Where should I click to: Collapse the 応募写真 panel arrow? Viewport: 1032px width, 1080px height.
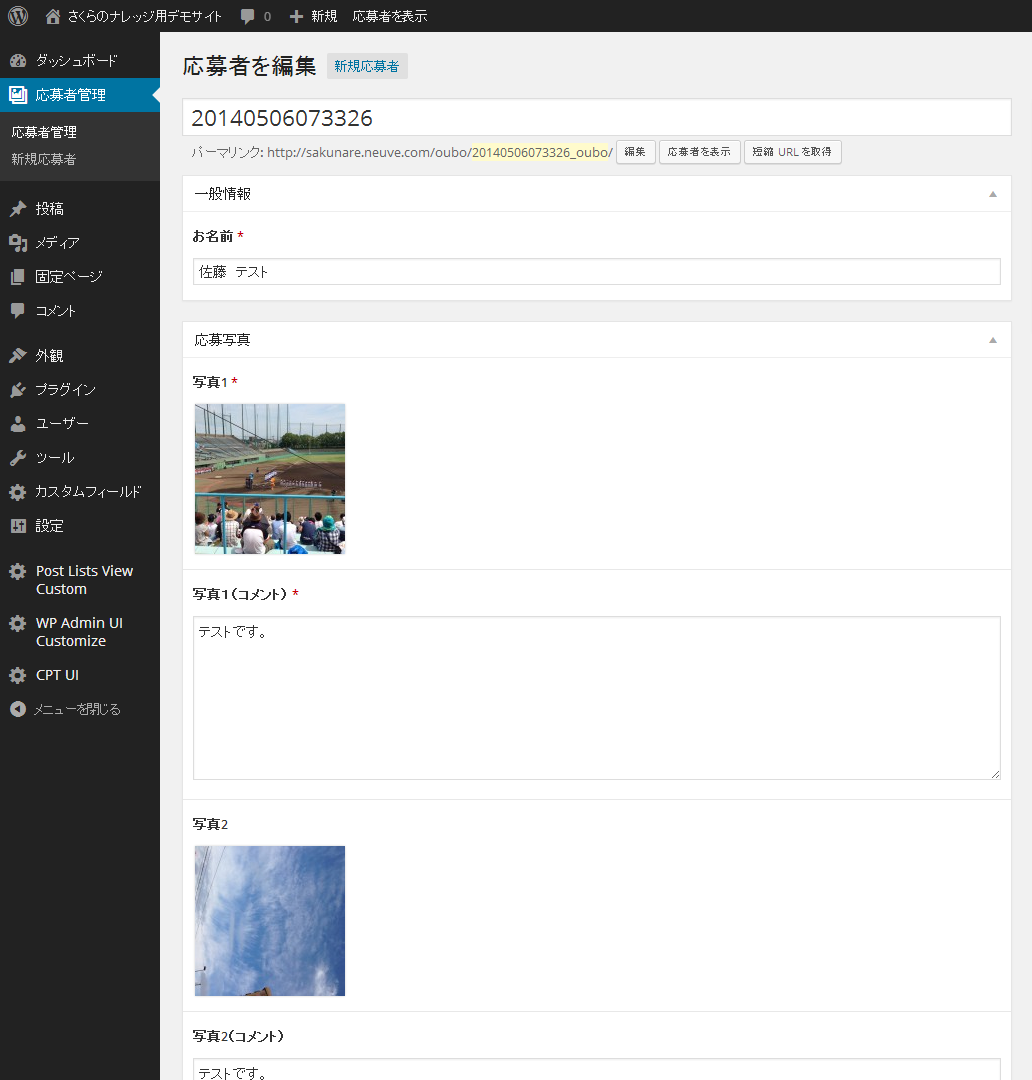[992, 340]
